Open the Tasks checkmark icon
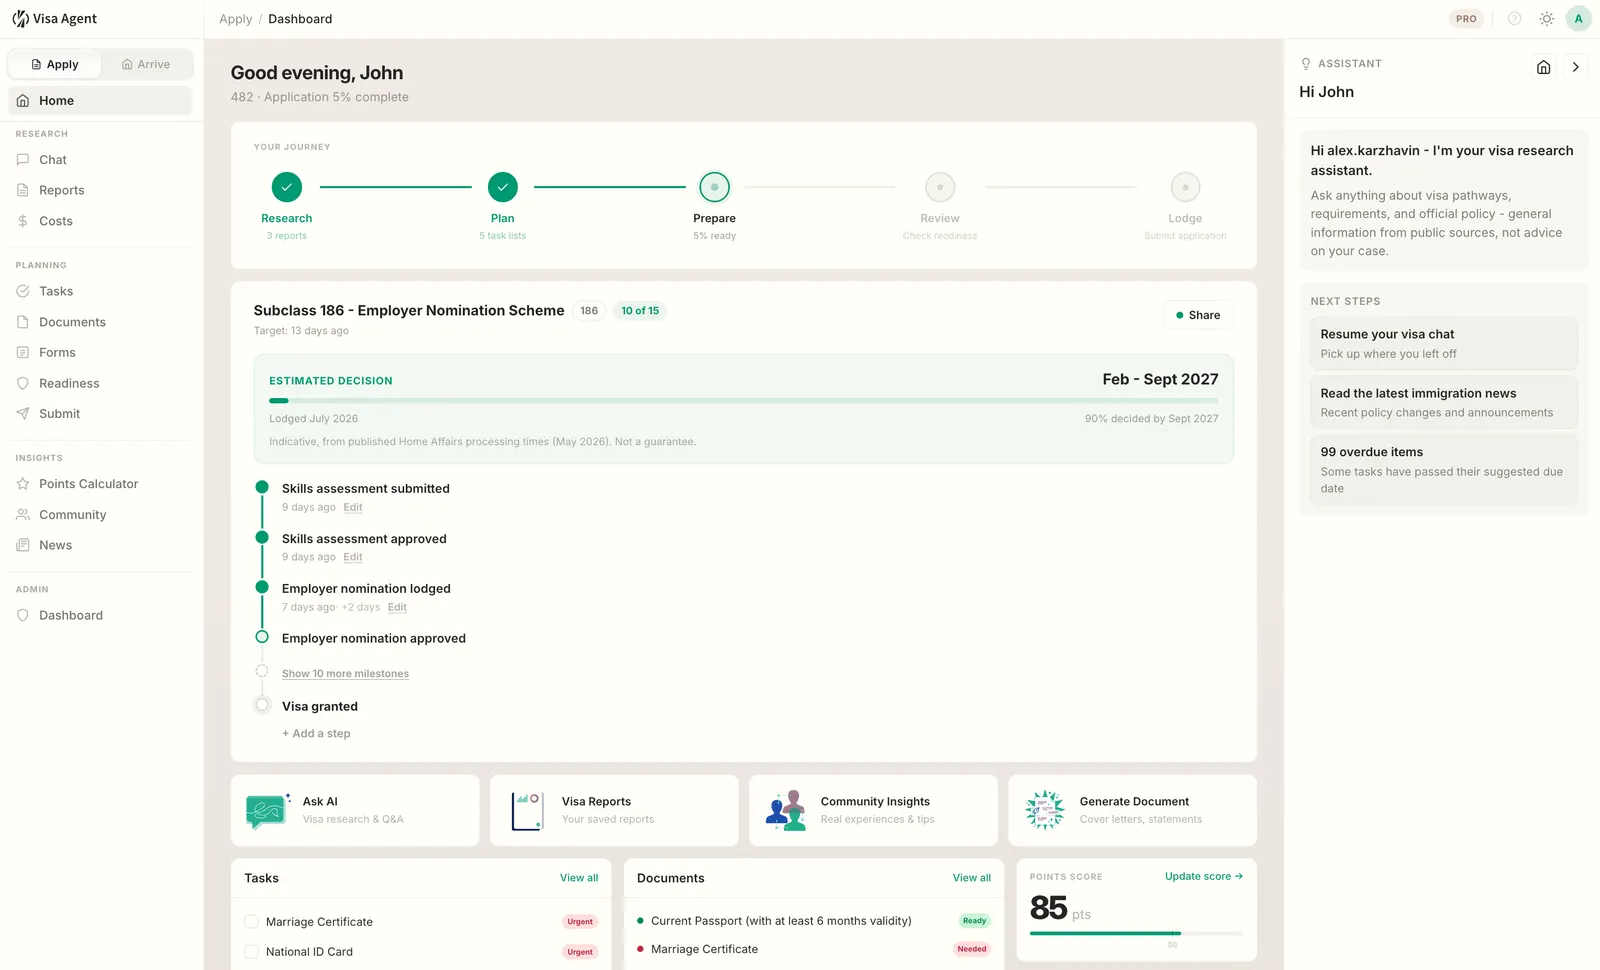 [x=23, y=291]
